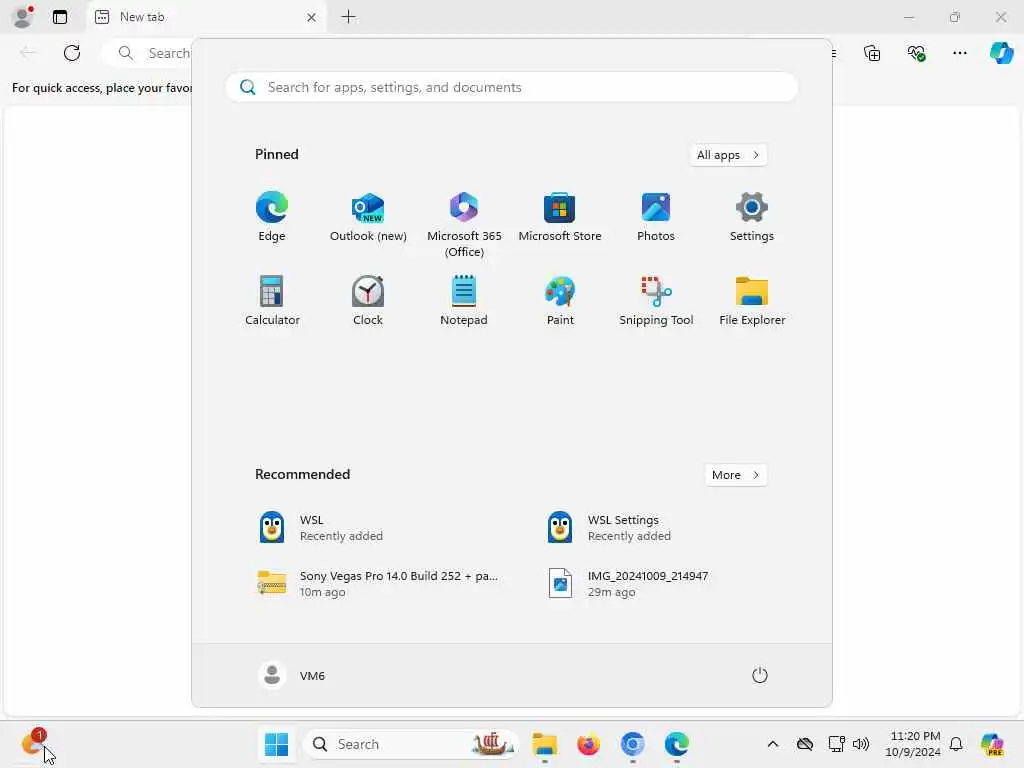Click the network tray icon
Screen dimensions: 1024x768
click(x=836, y=744)
